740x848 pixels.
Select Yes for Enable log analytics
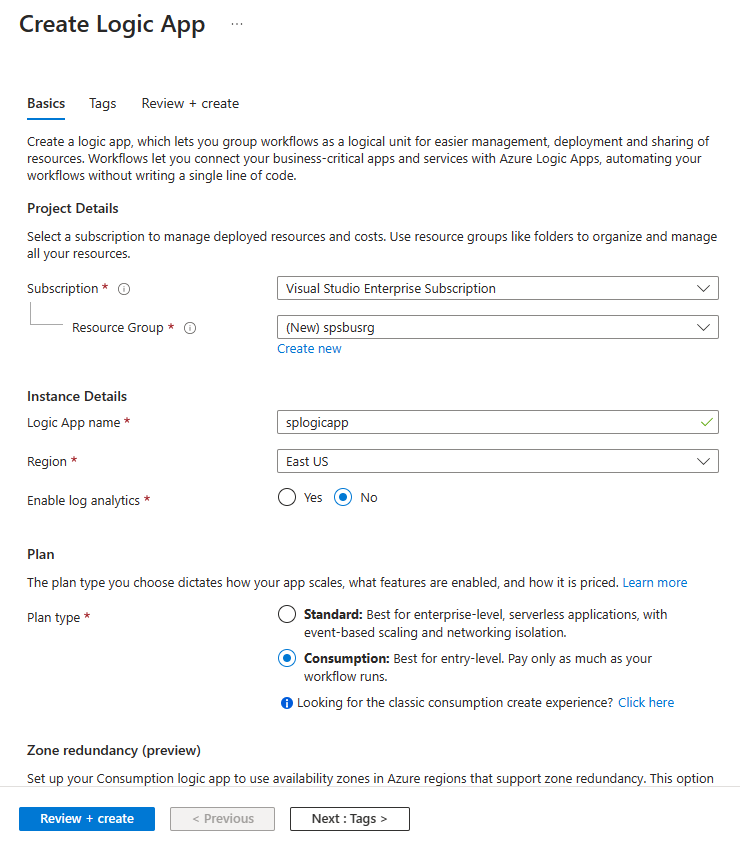pyautogui.click(x=287, y=497)
